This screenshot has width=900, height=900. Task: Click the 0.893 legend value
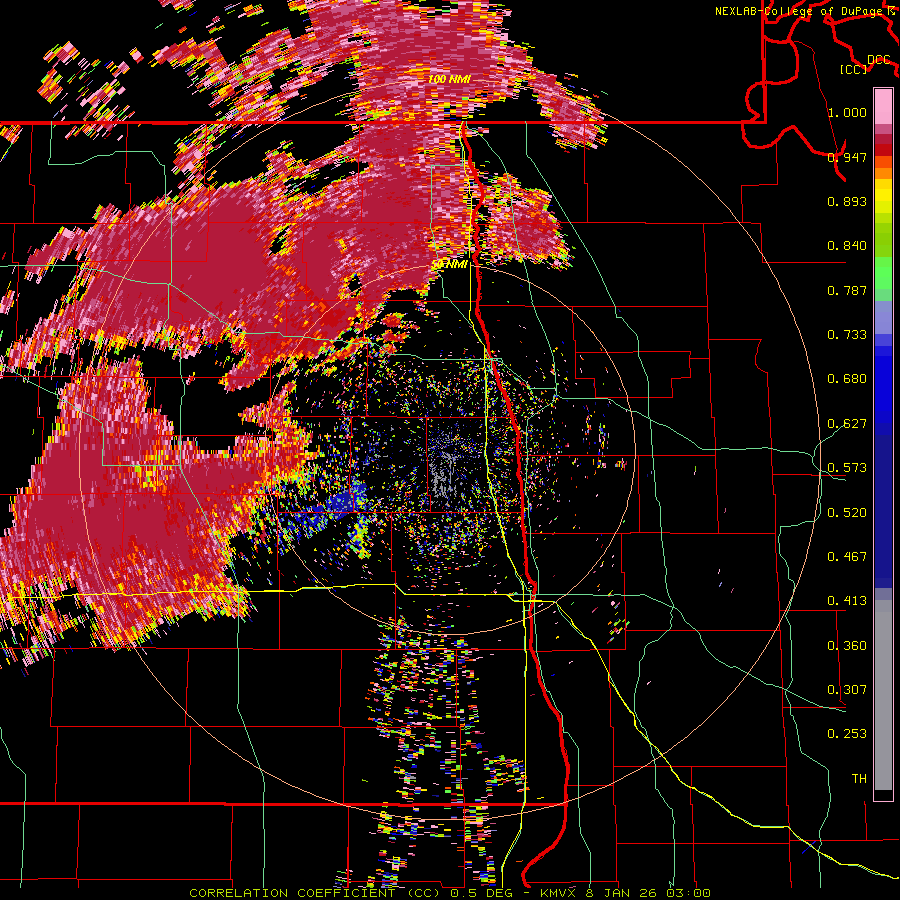point(847,201)
